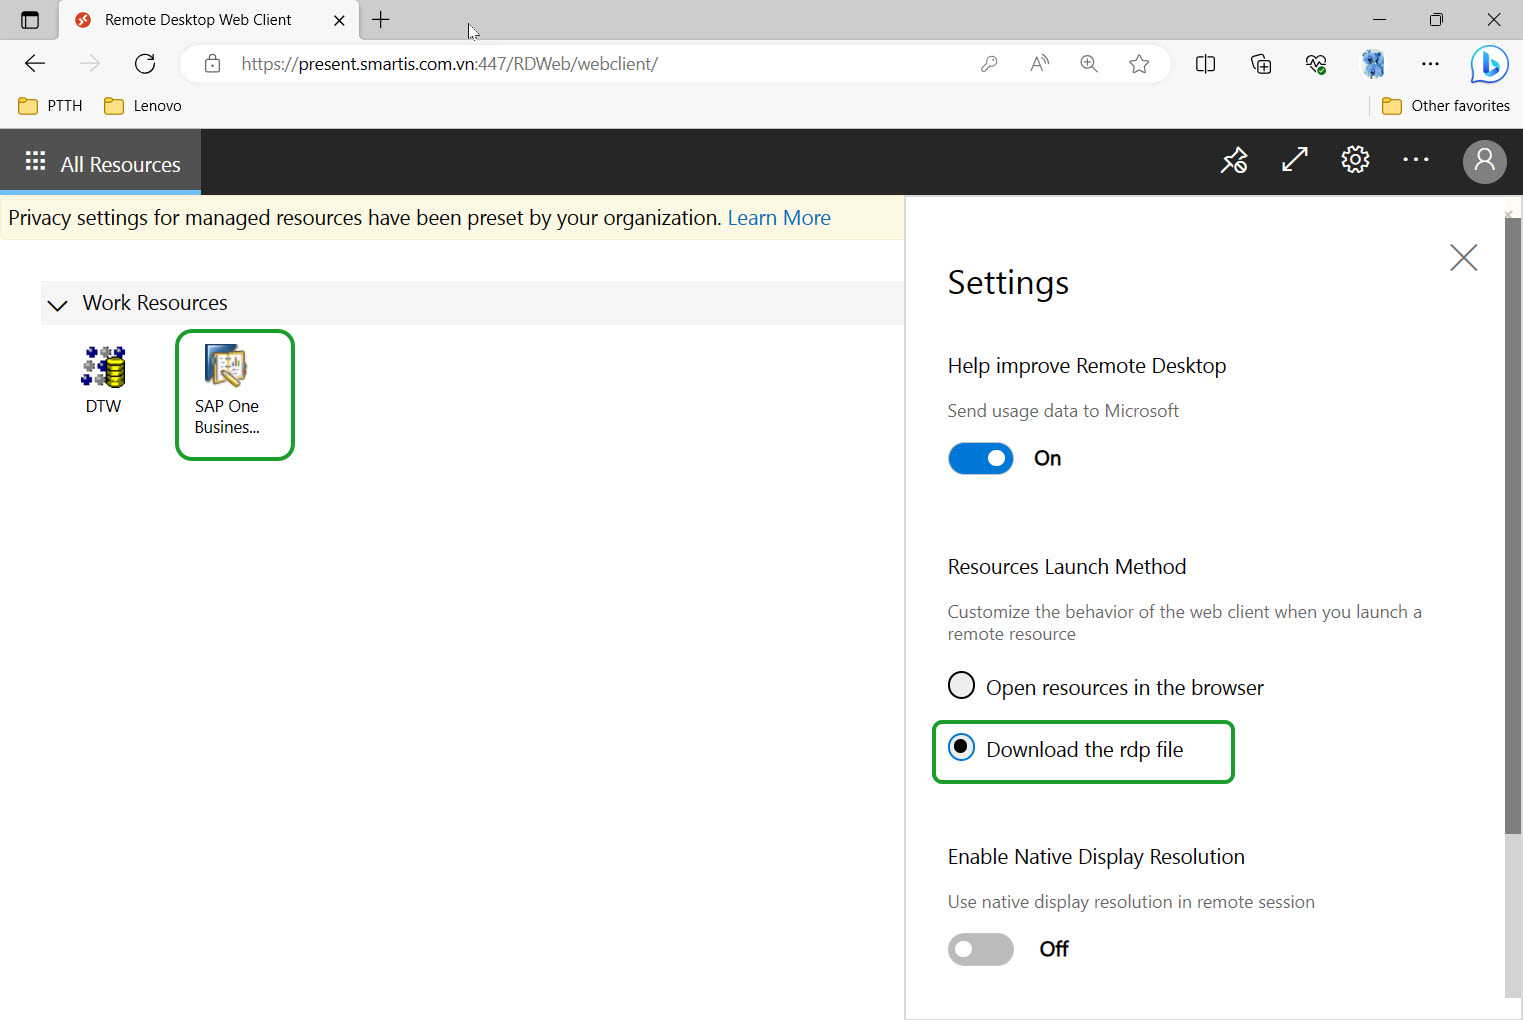Open the Lenovo bookmarks folder
The height and width of the screenshot is (1020, 1523).
coord(143,106)
